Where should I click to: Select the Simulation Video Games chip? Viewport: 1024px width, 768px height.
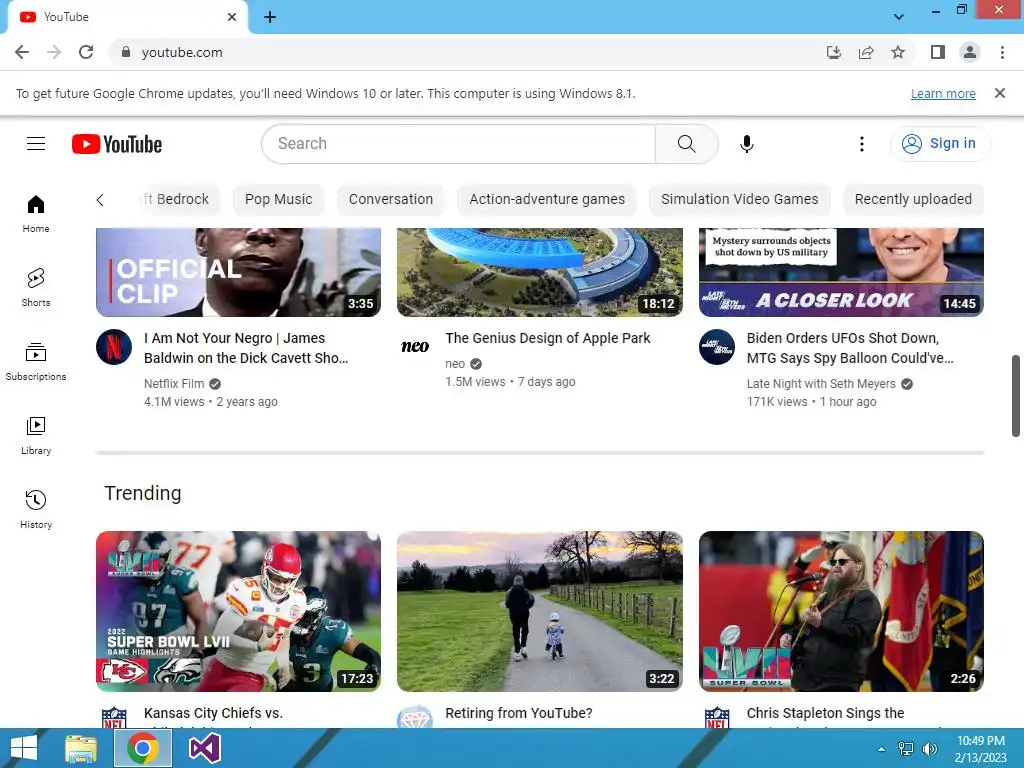[739, 199]
